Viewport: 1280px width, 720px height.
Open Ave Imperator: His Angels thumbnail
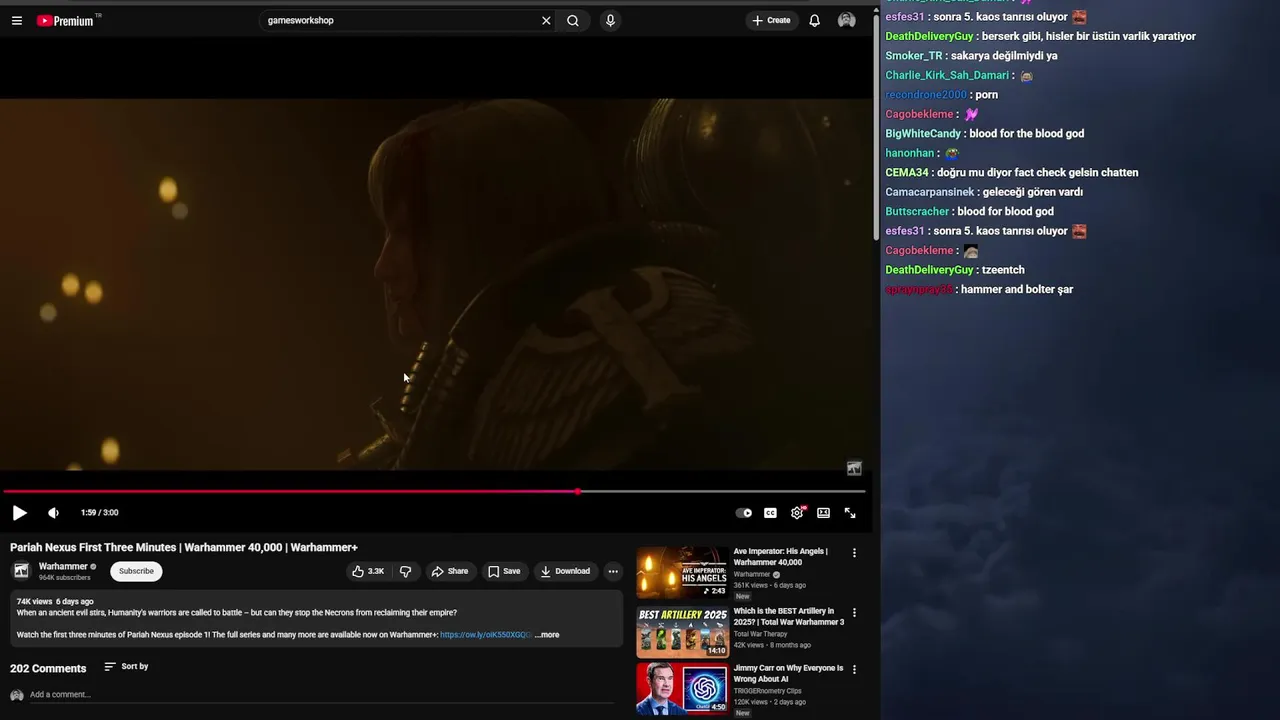[682, 572]
